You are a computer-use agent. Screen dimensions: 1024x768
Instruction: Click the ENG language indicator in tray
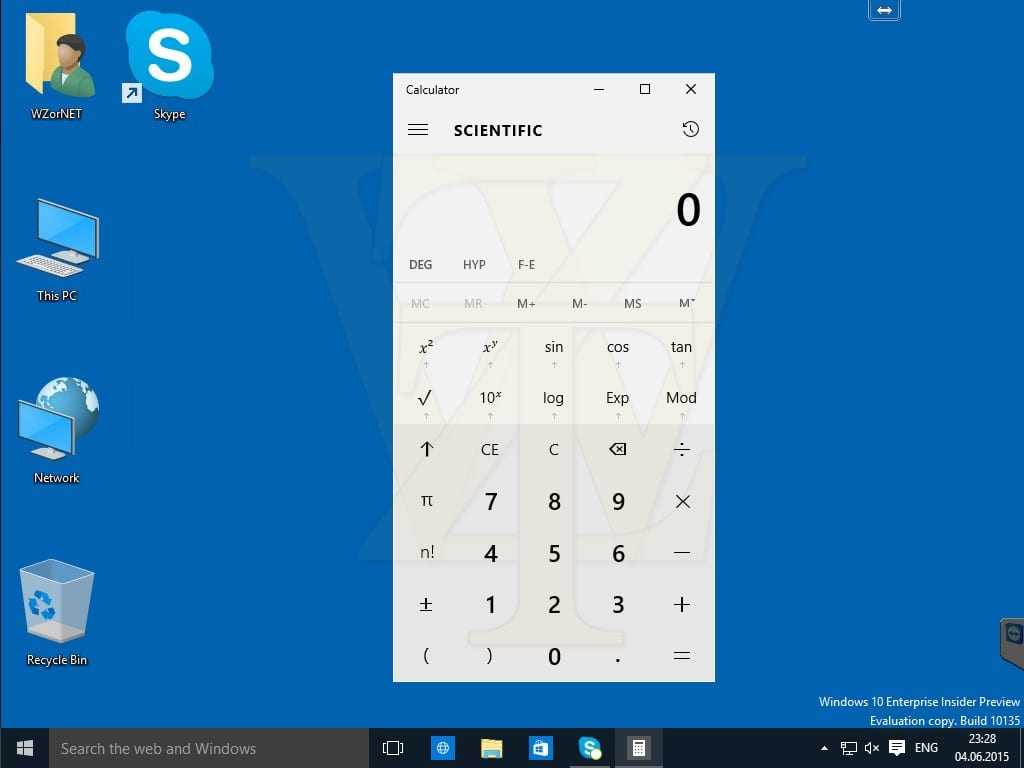(x=926, y=748)
